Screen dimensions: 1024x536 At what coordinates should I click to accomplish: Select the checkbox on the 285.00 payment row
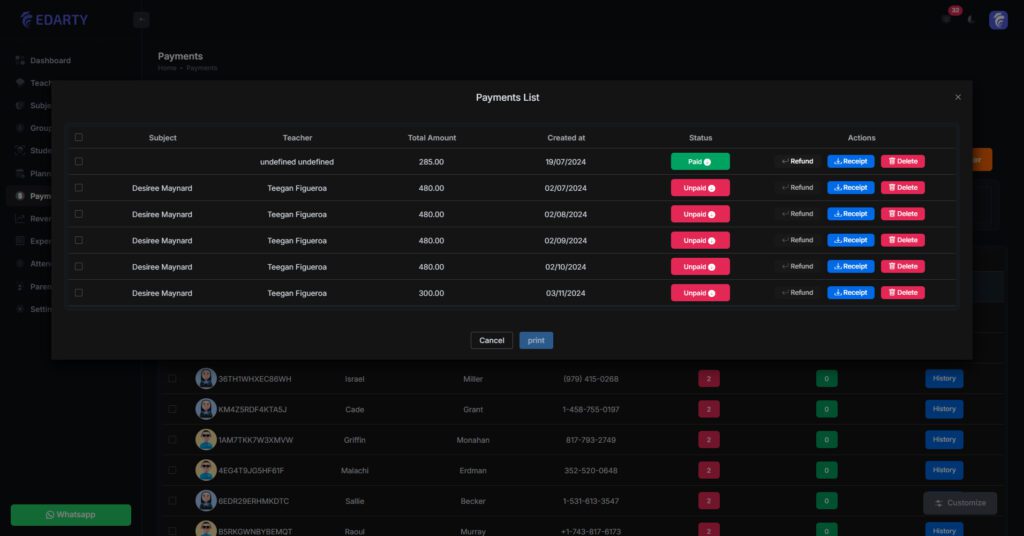pos(79,161)
